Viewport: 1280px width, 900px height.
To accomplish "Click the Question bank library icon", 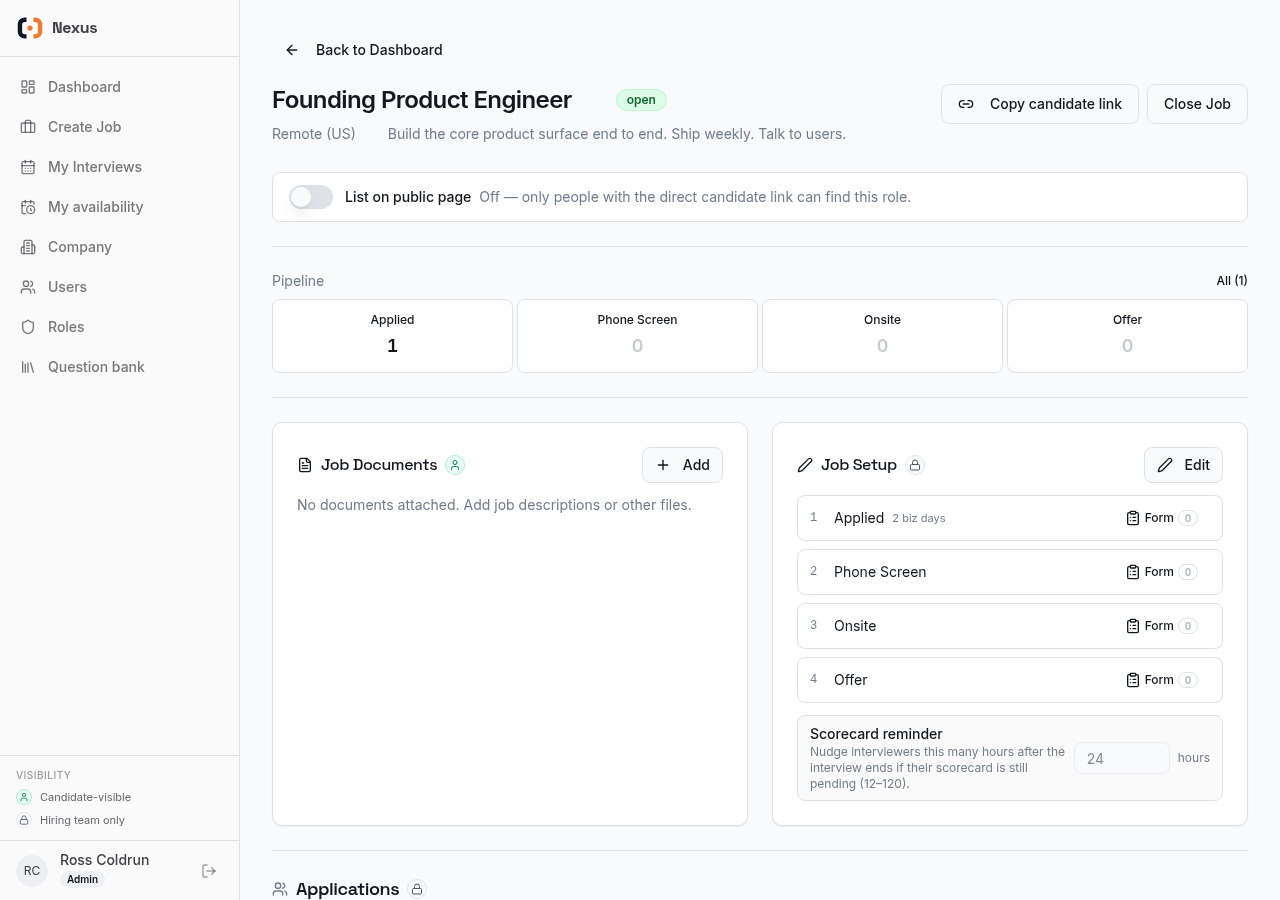I will pos(28,367).
